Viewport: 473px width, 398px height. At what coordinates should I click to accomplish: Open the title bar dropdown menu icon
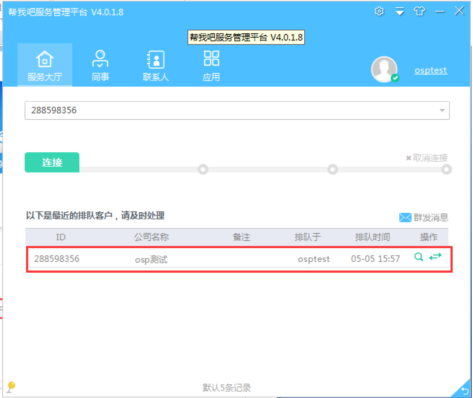(x=400, y=12)
